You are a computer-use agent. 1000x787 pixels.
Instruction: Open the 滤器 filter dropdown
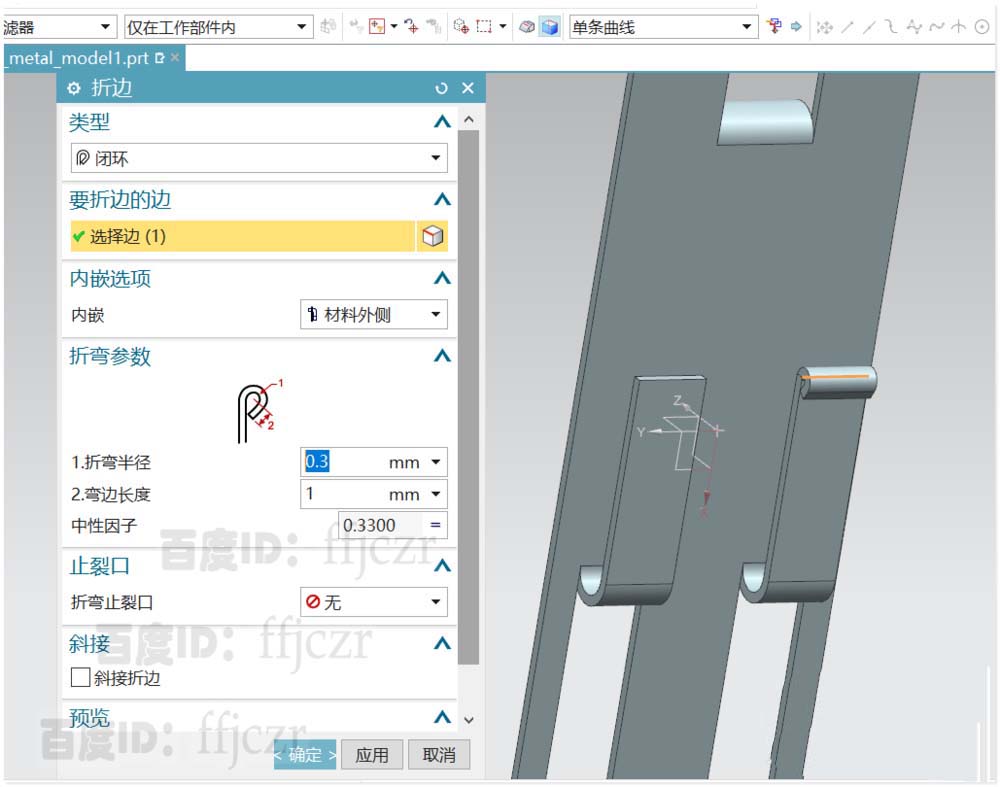click(59, 27)
